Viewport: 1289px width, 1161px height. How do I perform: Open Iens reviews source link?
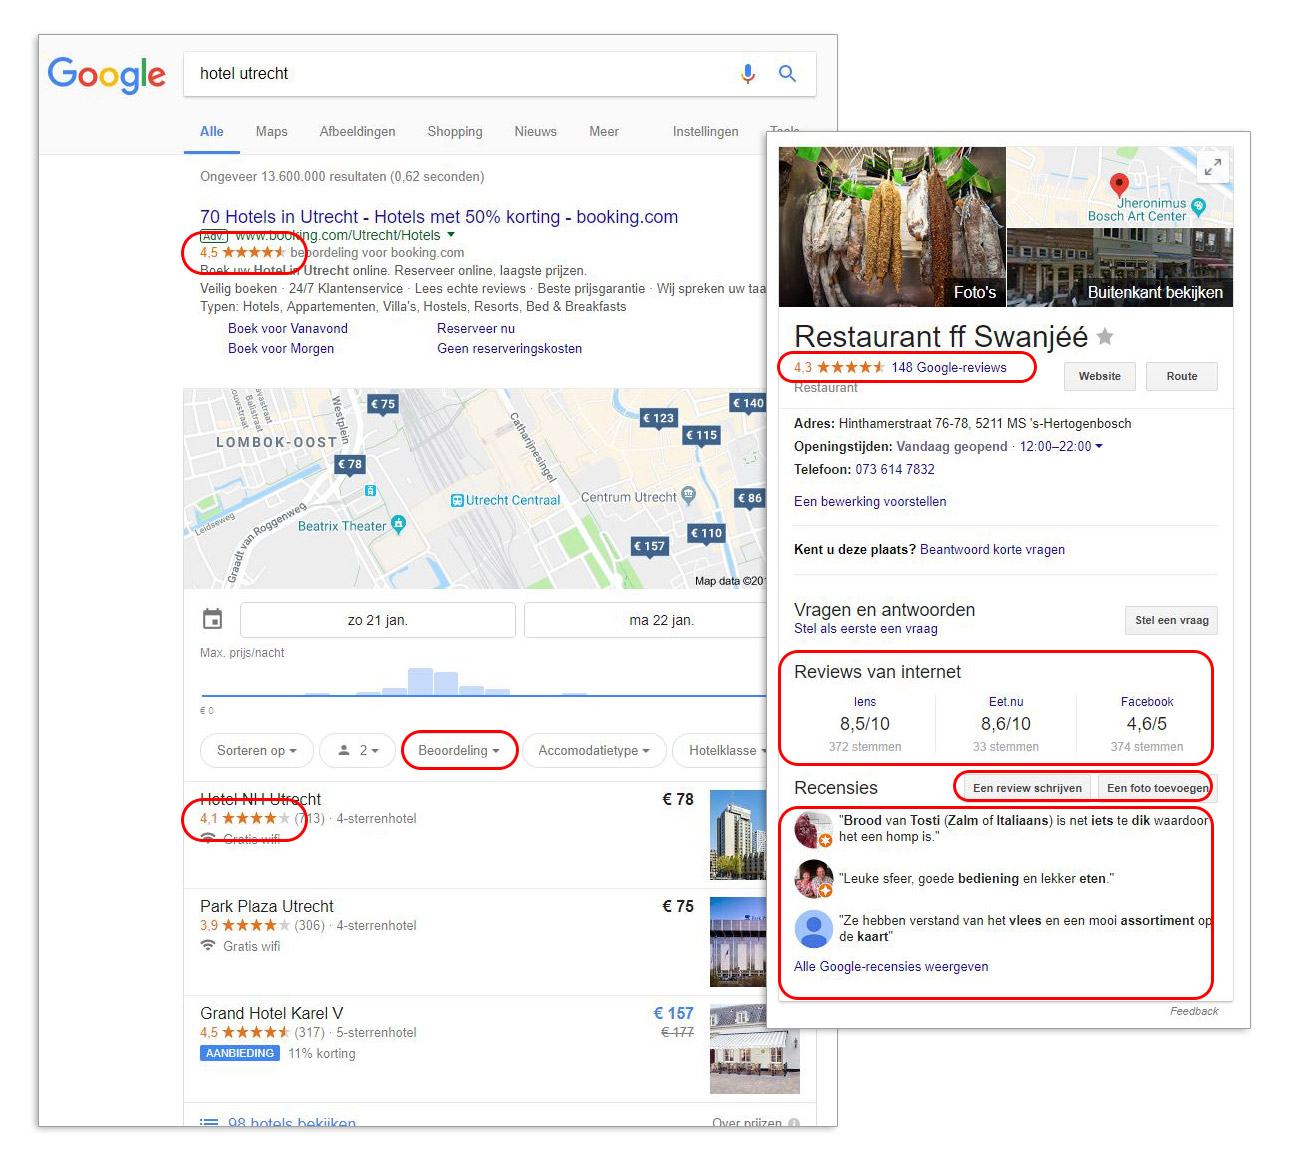865,702
